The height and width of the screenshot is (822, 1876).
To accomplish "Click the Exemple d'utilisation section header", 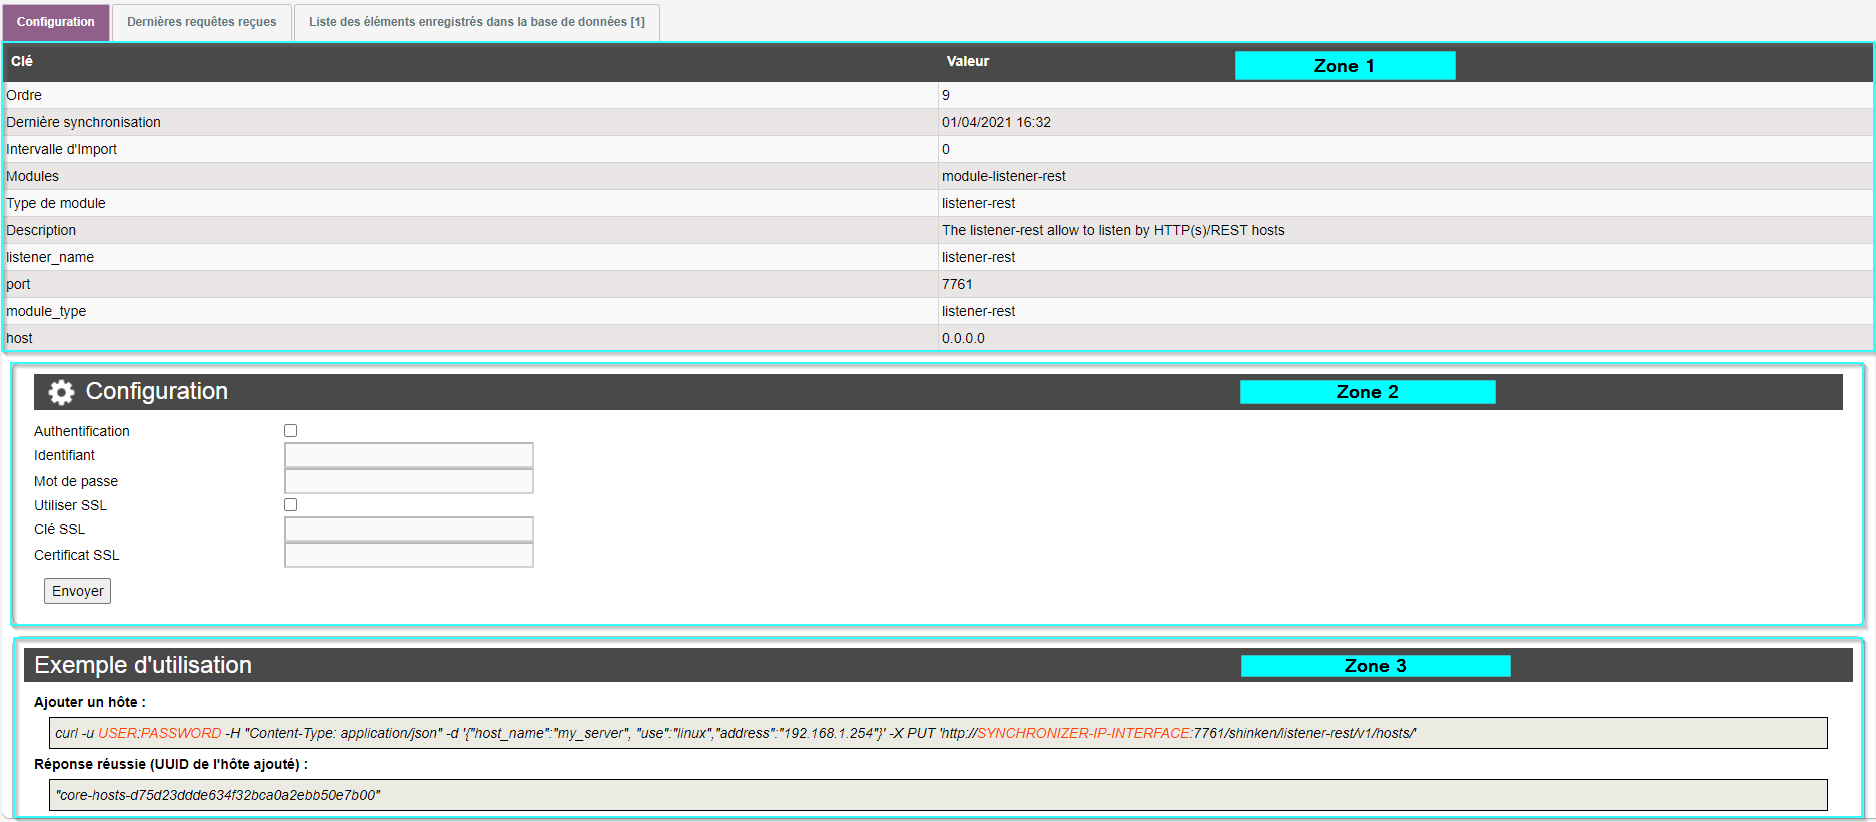I will point(143,665).
